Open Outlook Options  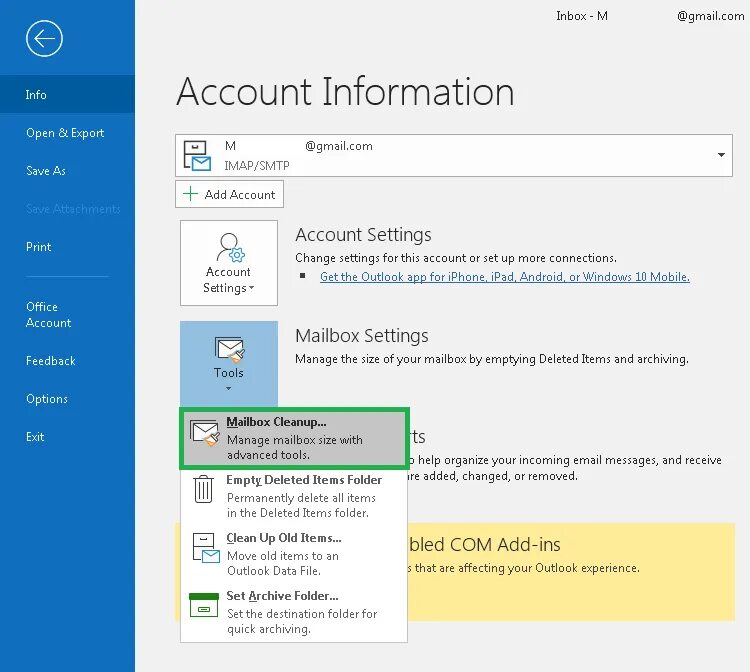tap(47, 399)
